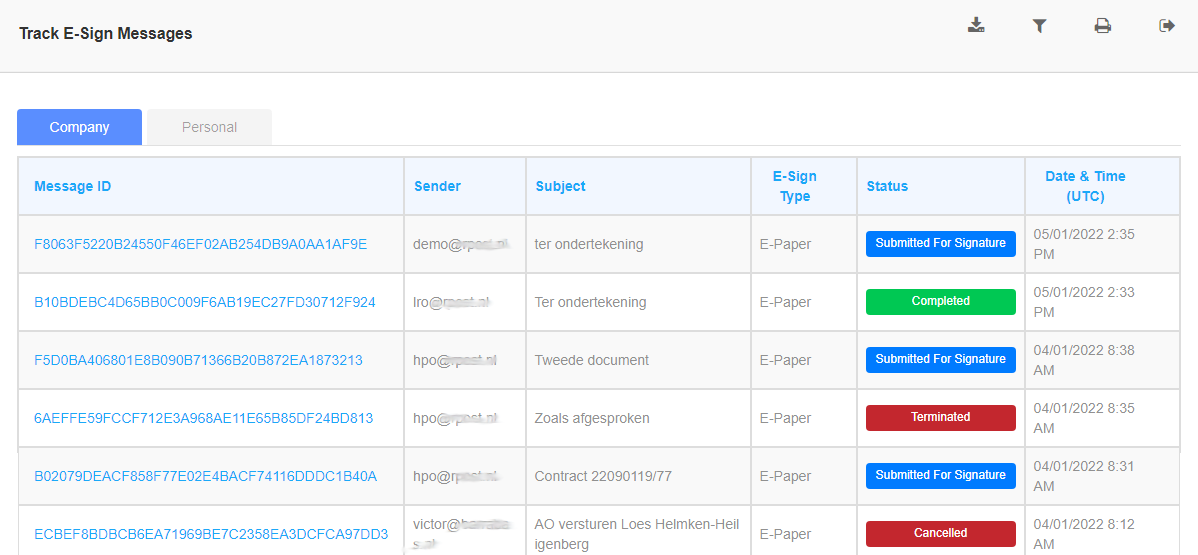1198x555 pixels.
Task: Open message ID starting with F8063F52
Action: tap(201, 244)
